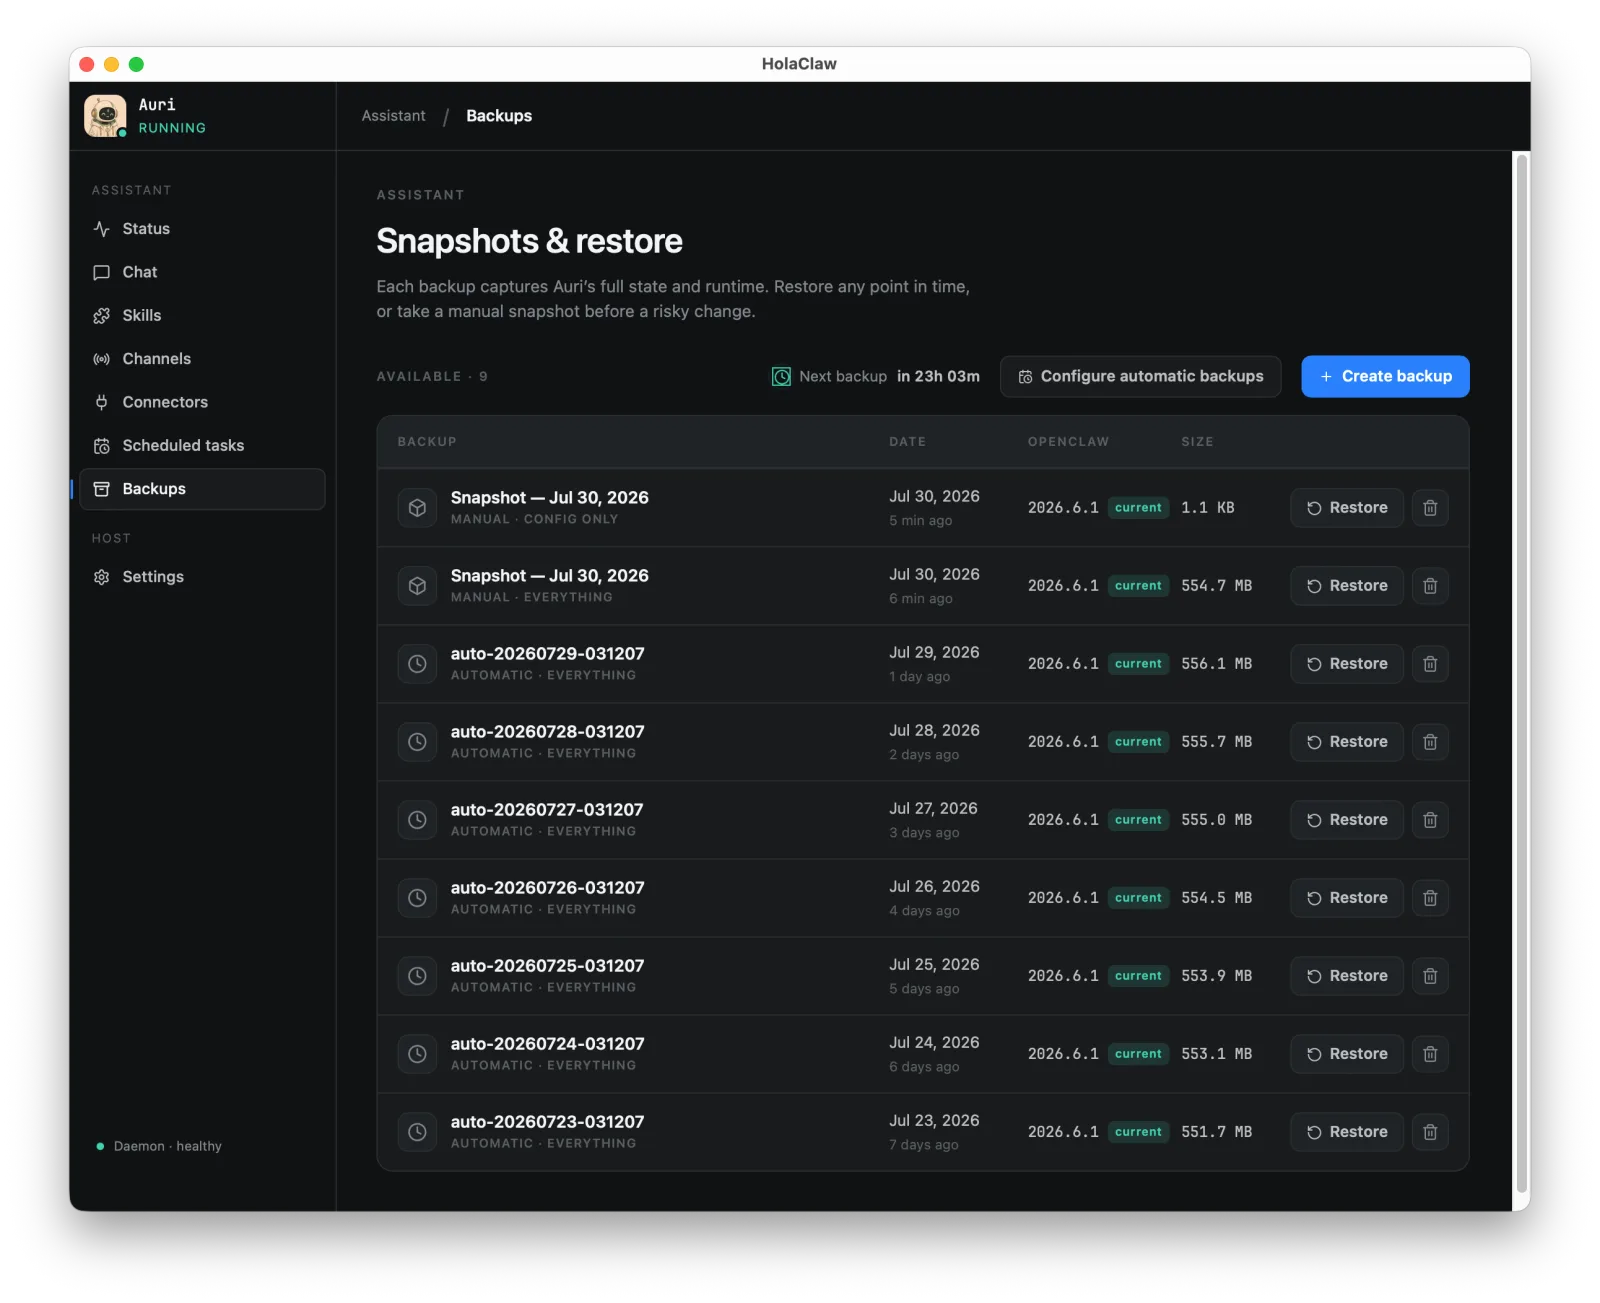The width and height of the screenshot is (1600, 1303).
Task: Delete backup auto-20260727-031207
Action: coord(1430,820)
